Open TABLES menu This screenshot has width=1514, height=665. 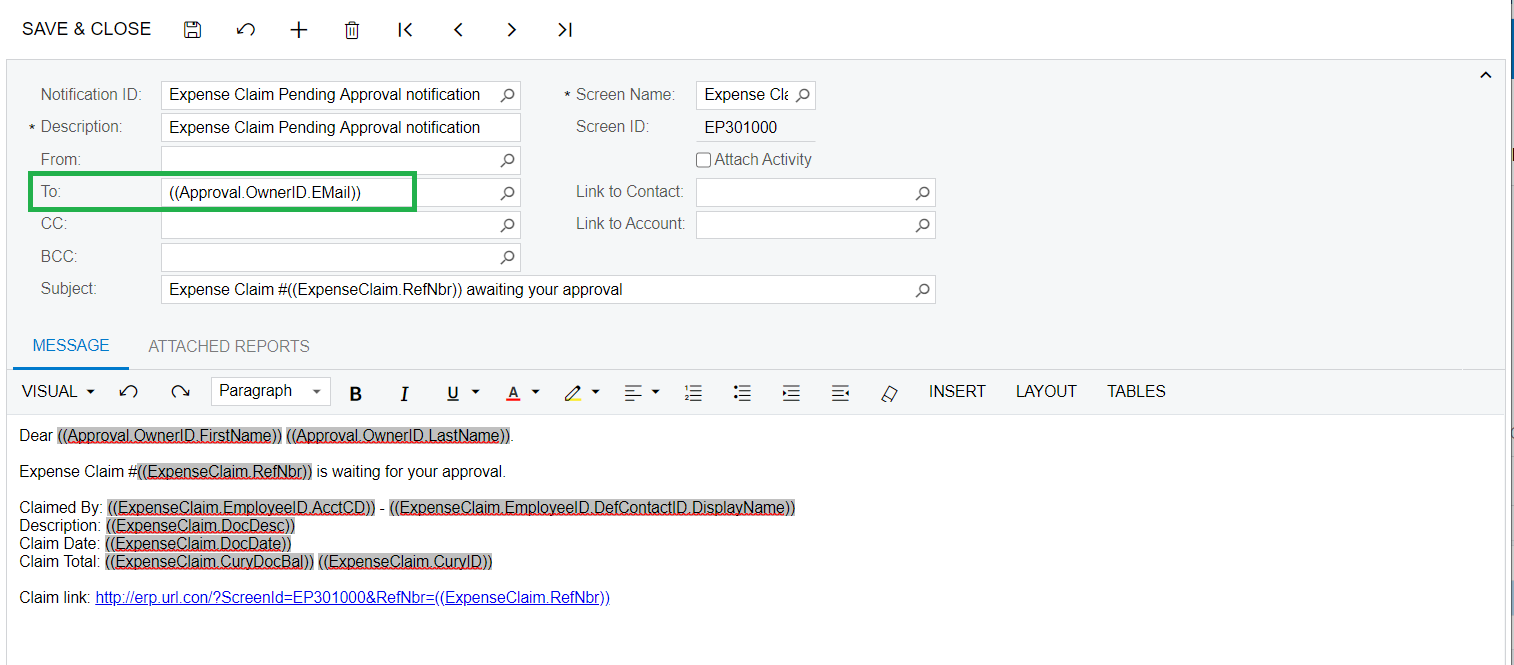click(x=1136, y=392)
